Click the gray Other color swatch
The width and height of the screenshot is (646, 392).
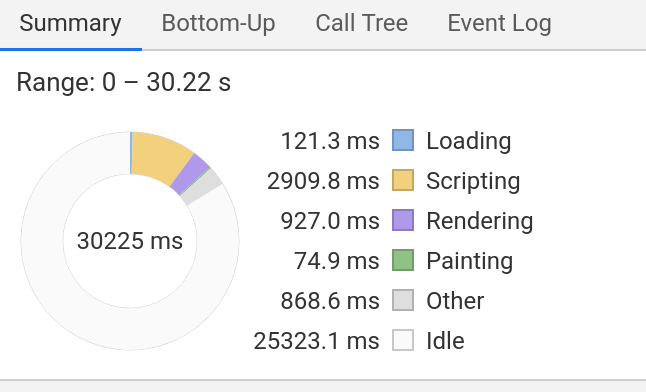(403, 300)
